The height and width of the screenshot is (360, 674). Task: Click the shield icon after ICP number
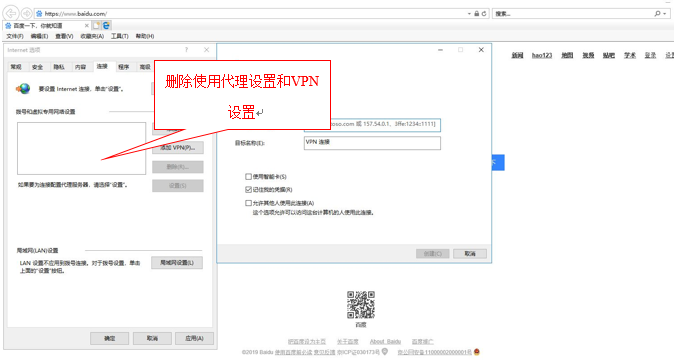pos(385,352)
